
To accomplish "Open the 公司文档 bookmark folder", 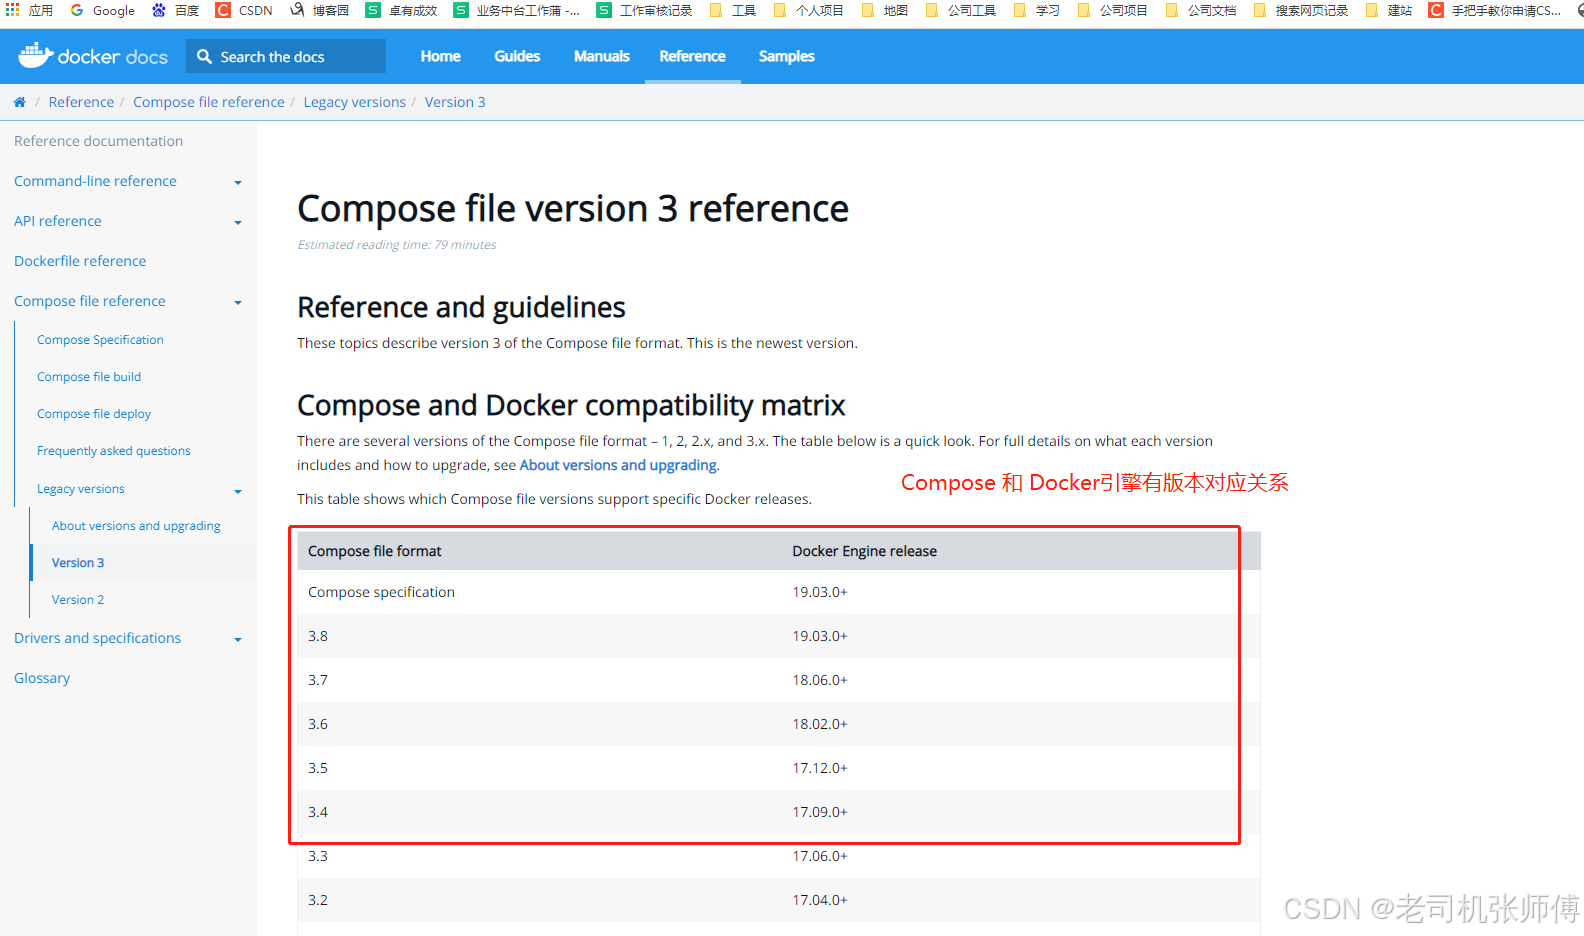I will 1200,10.
